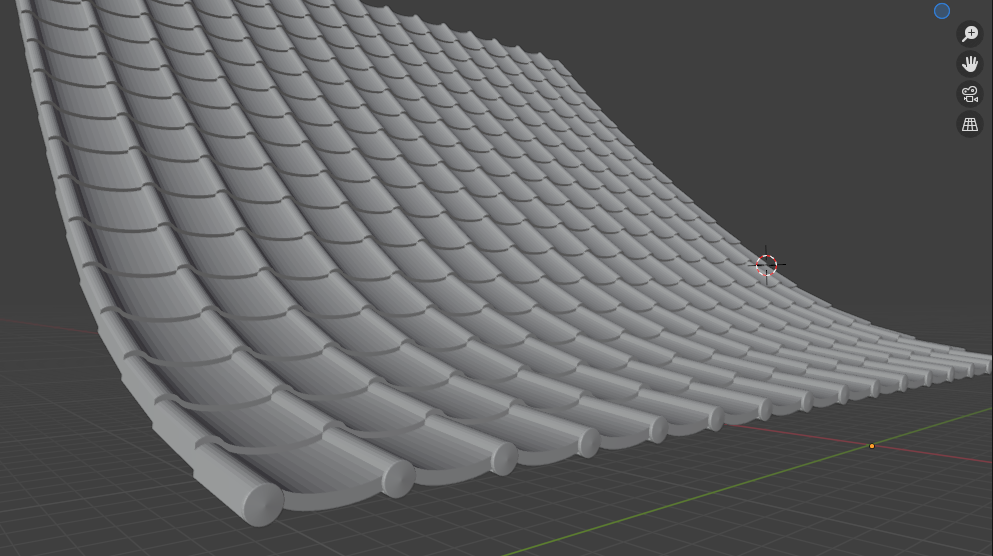
Task: Select the front-most round tile end cap
Action: point(263,504)
